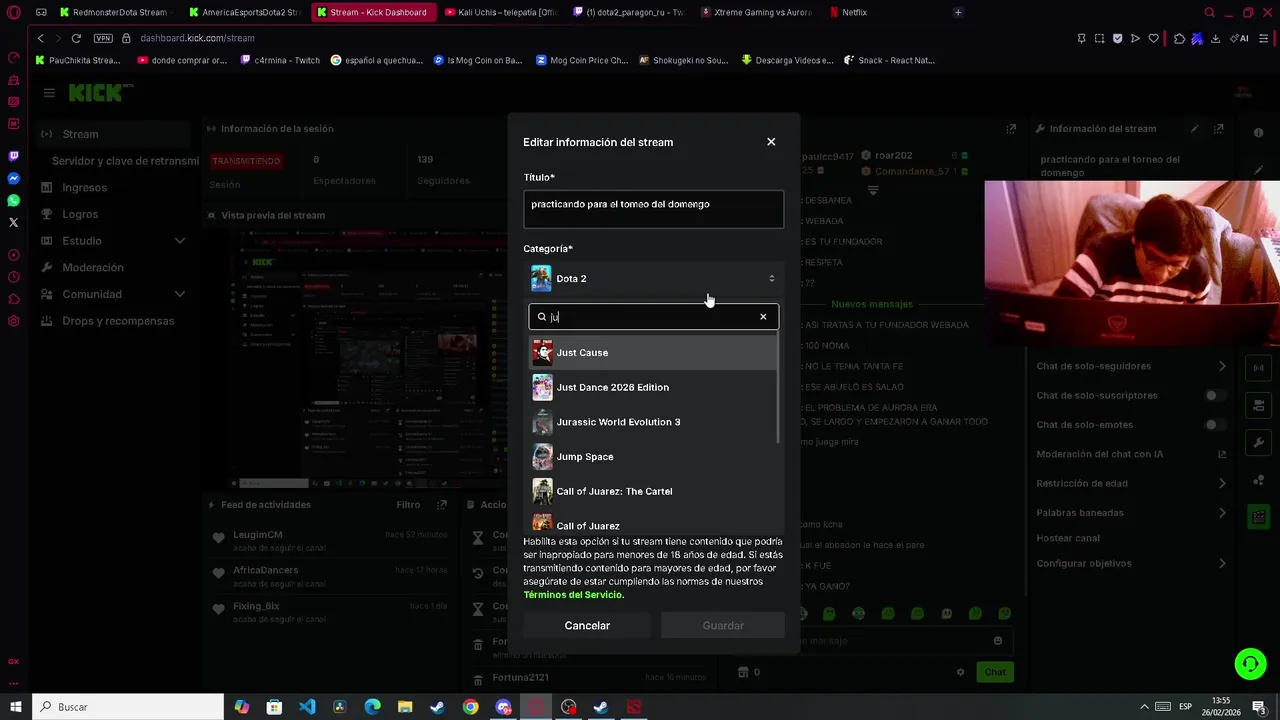Viewport: 1280px width, 720px height.
Task: Open the Términos del Servicio link
Action: coord(573,595)
